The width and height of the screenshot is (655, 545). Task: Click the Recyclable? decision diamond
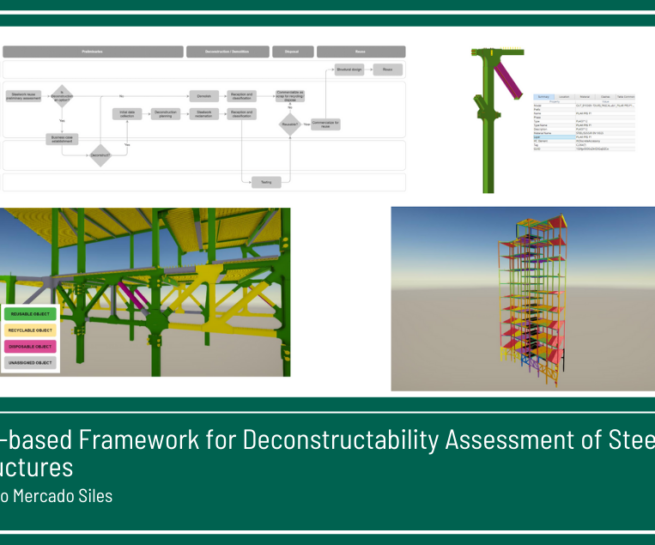[290, 122]
